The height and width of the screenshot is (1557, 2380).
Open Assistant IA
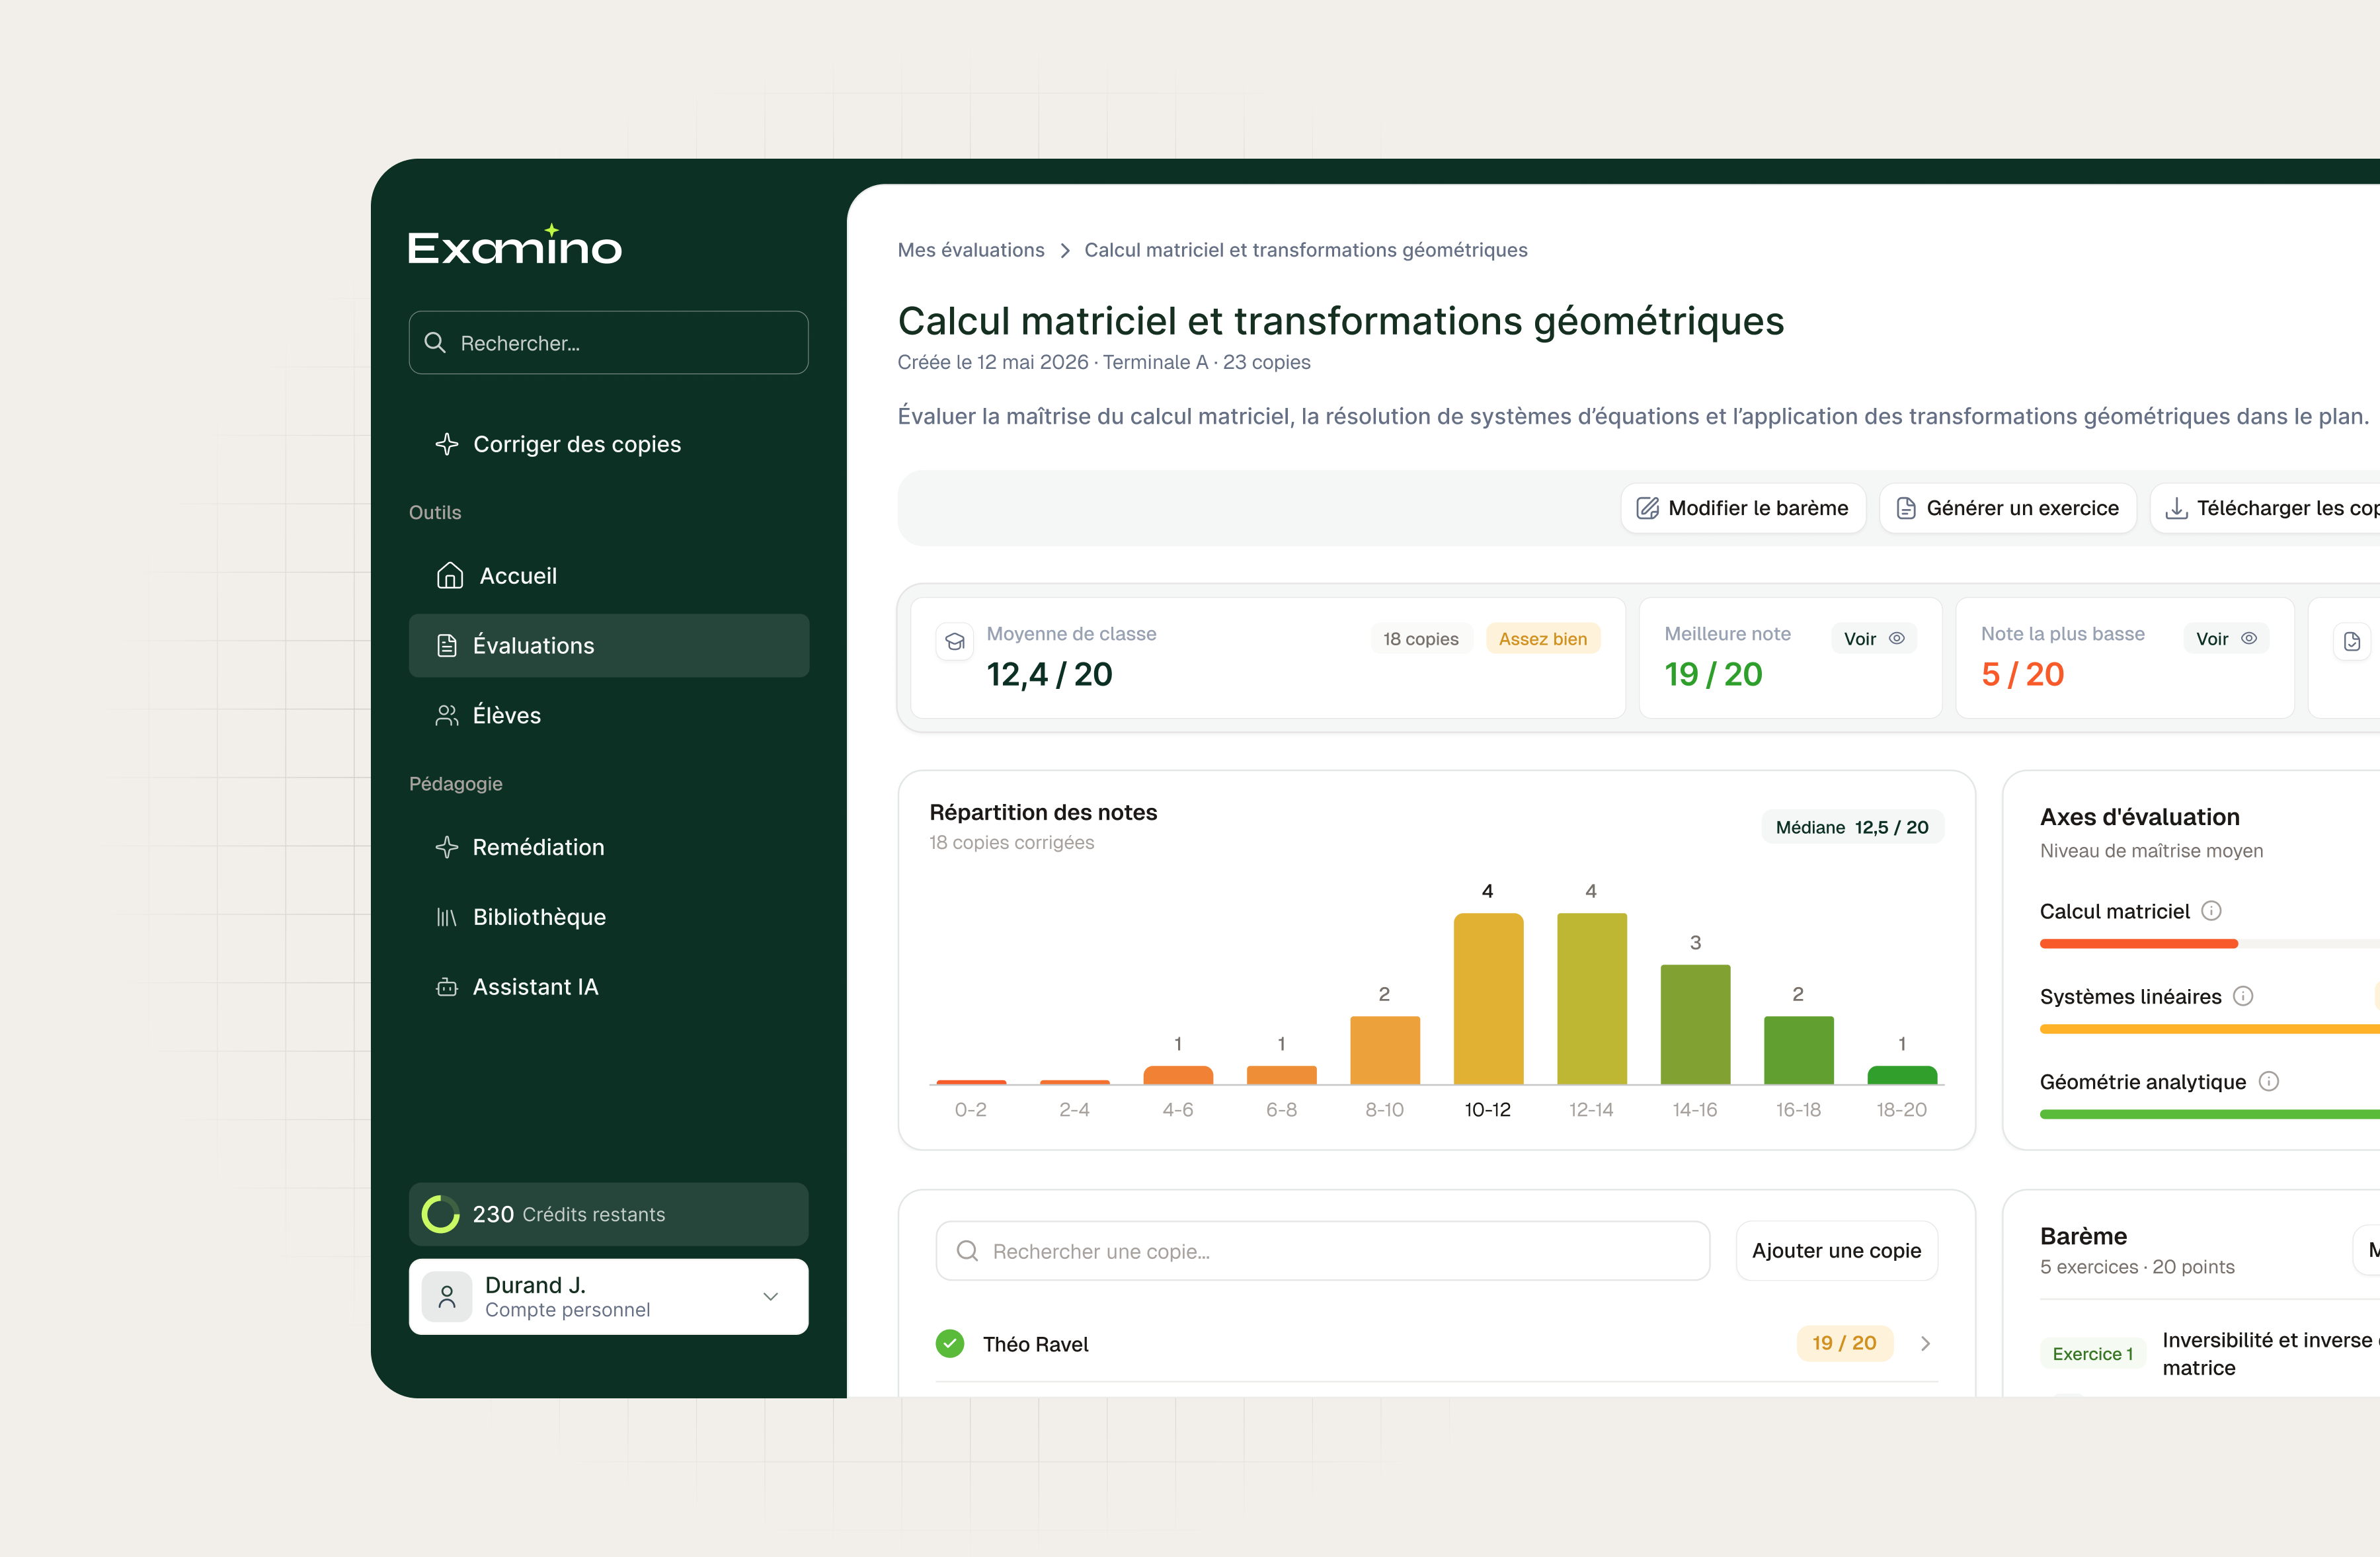pyautogui.click(x=609, y=987)
